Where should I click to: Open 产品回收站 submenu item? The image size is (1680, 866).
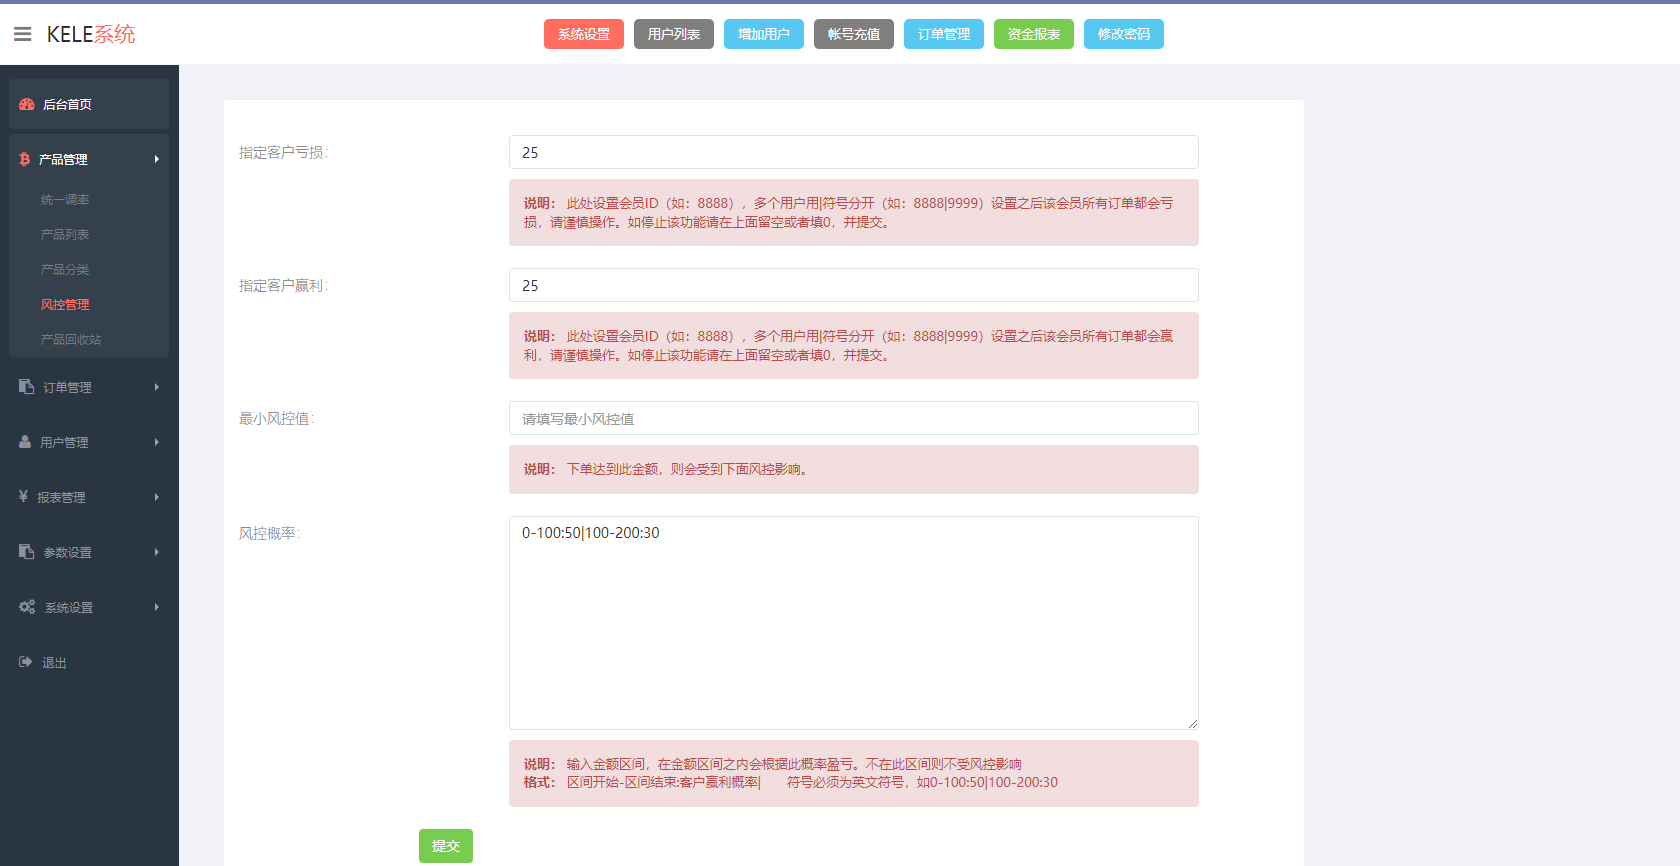click(x=71, y=340)
